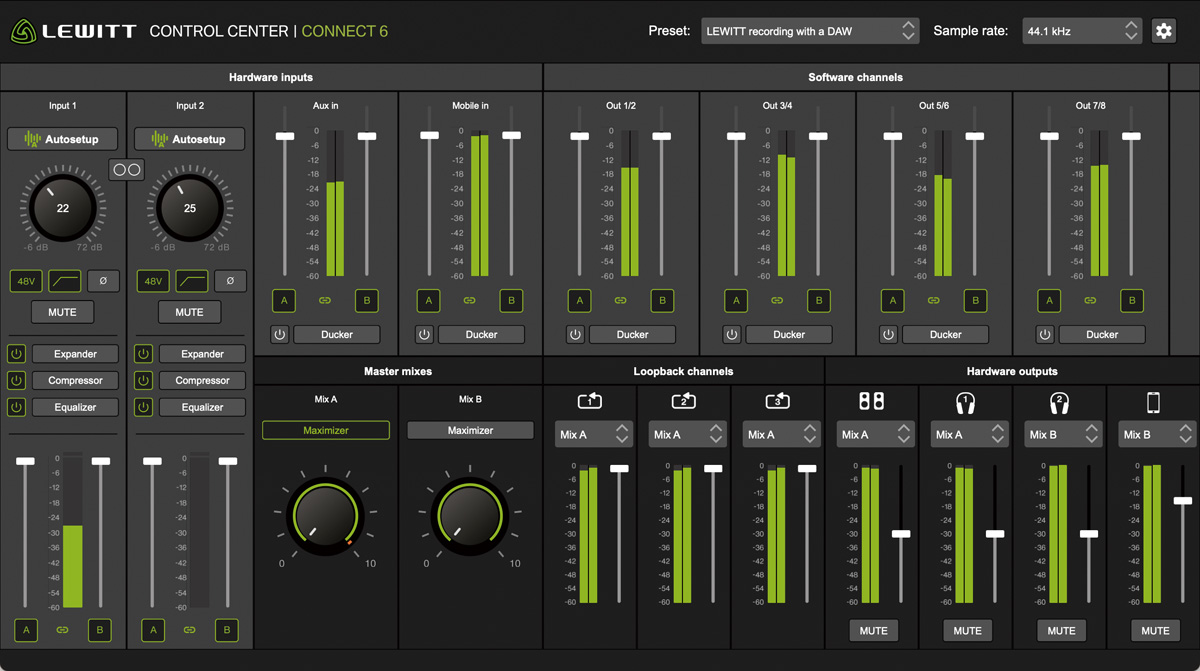Image resolution: width=1200 pixels, height=671 pixels.
Task: Toggle Input 1 Compressor power button
Action: [16, 380]
